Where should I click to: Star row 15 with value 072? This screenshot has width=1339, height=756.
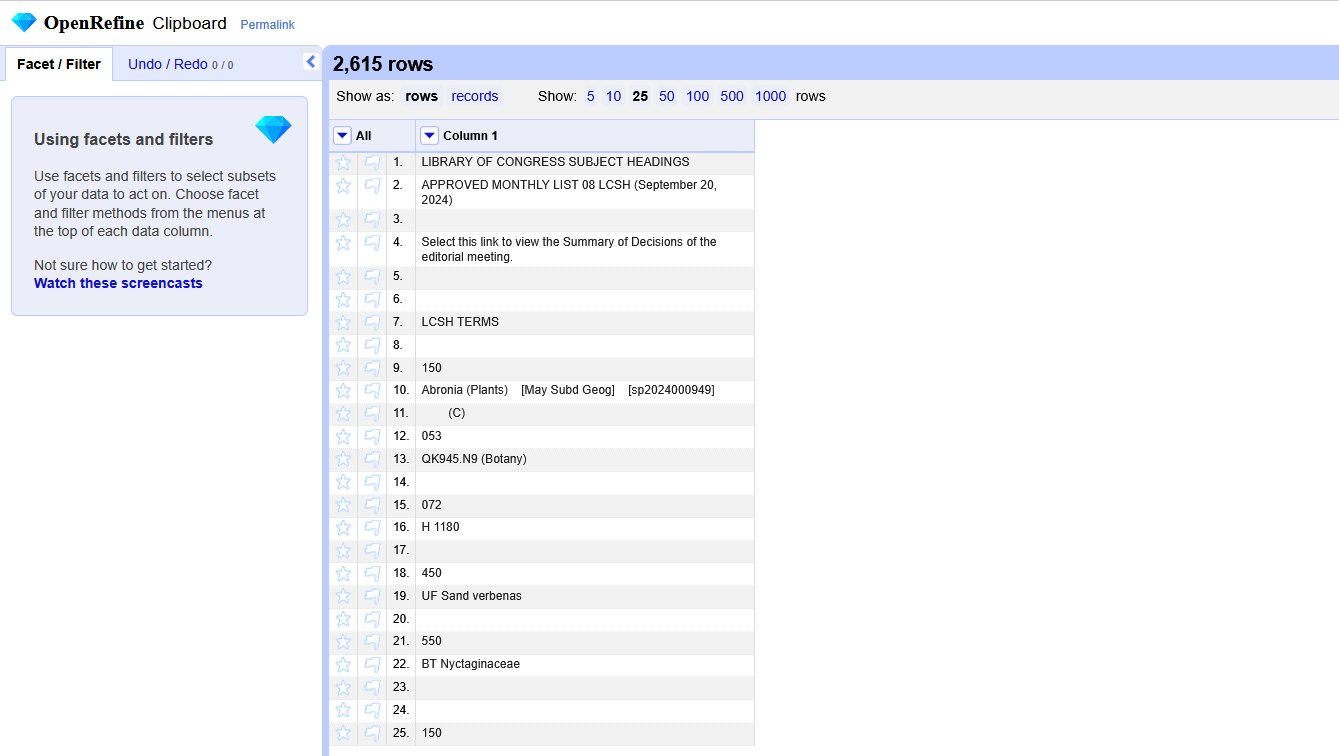pos(343,505)
